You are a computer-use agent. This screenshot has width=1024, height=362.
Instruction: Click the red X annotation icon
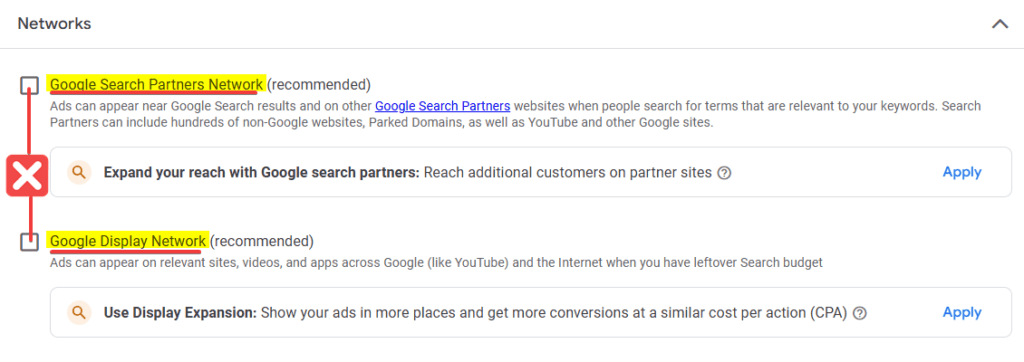point(27,176)
